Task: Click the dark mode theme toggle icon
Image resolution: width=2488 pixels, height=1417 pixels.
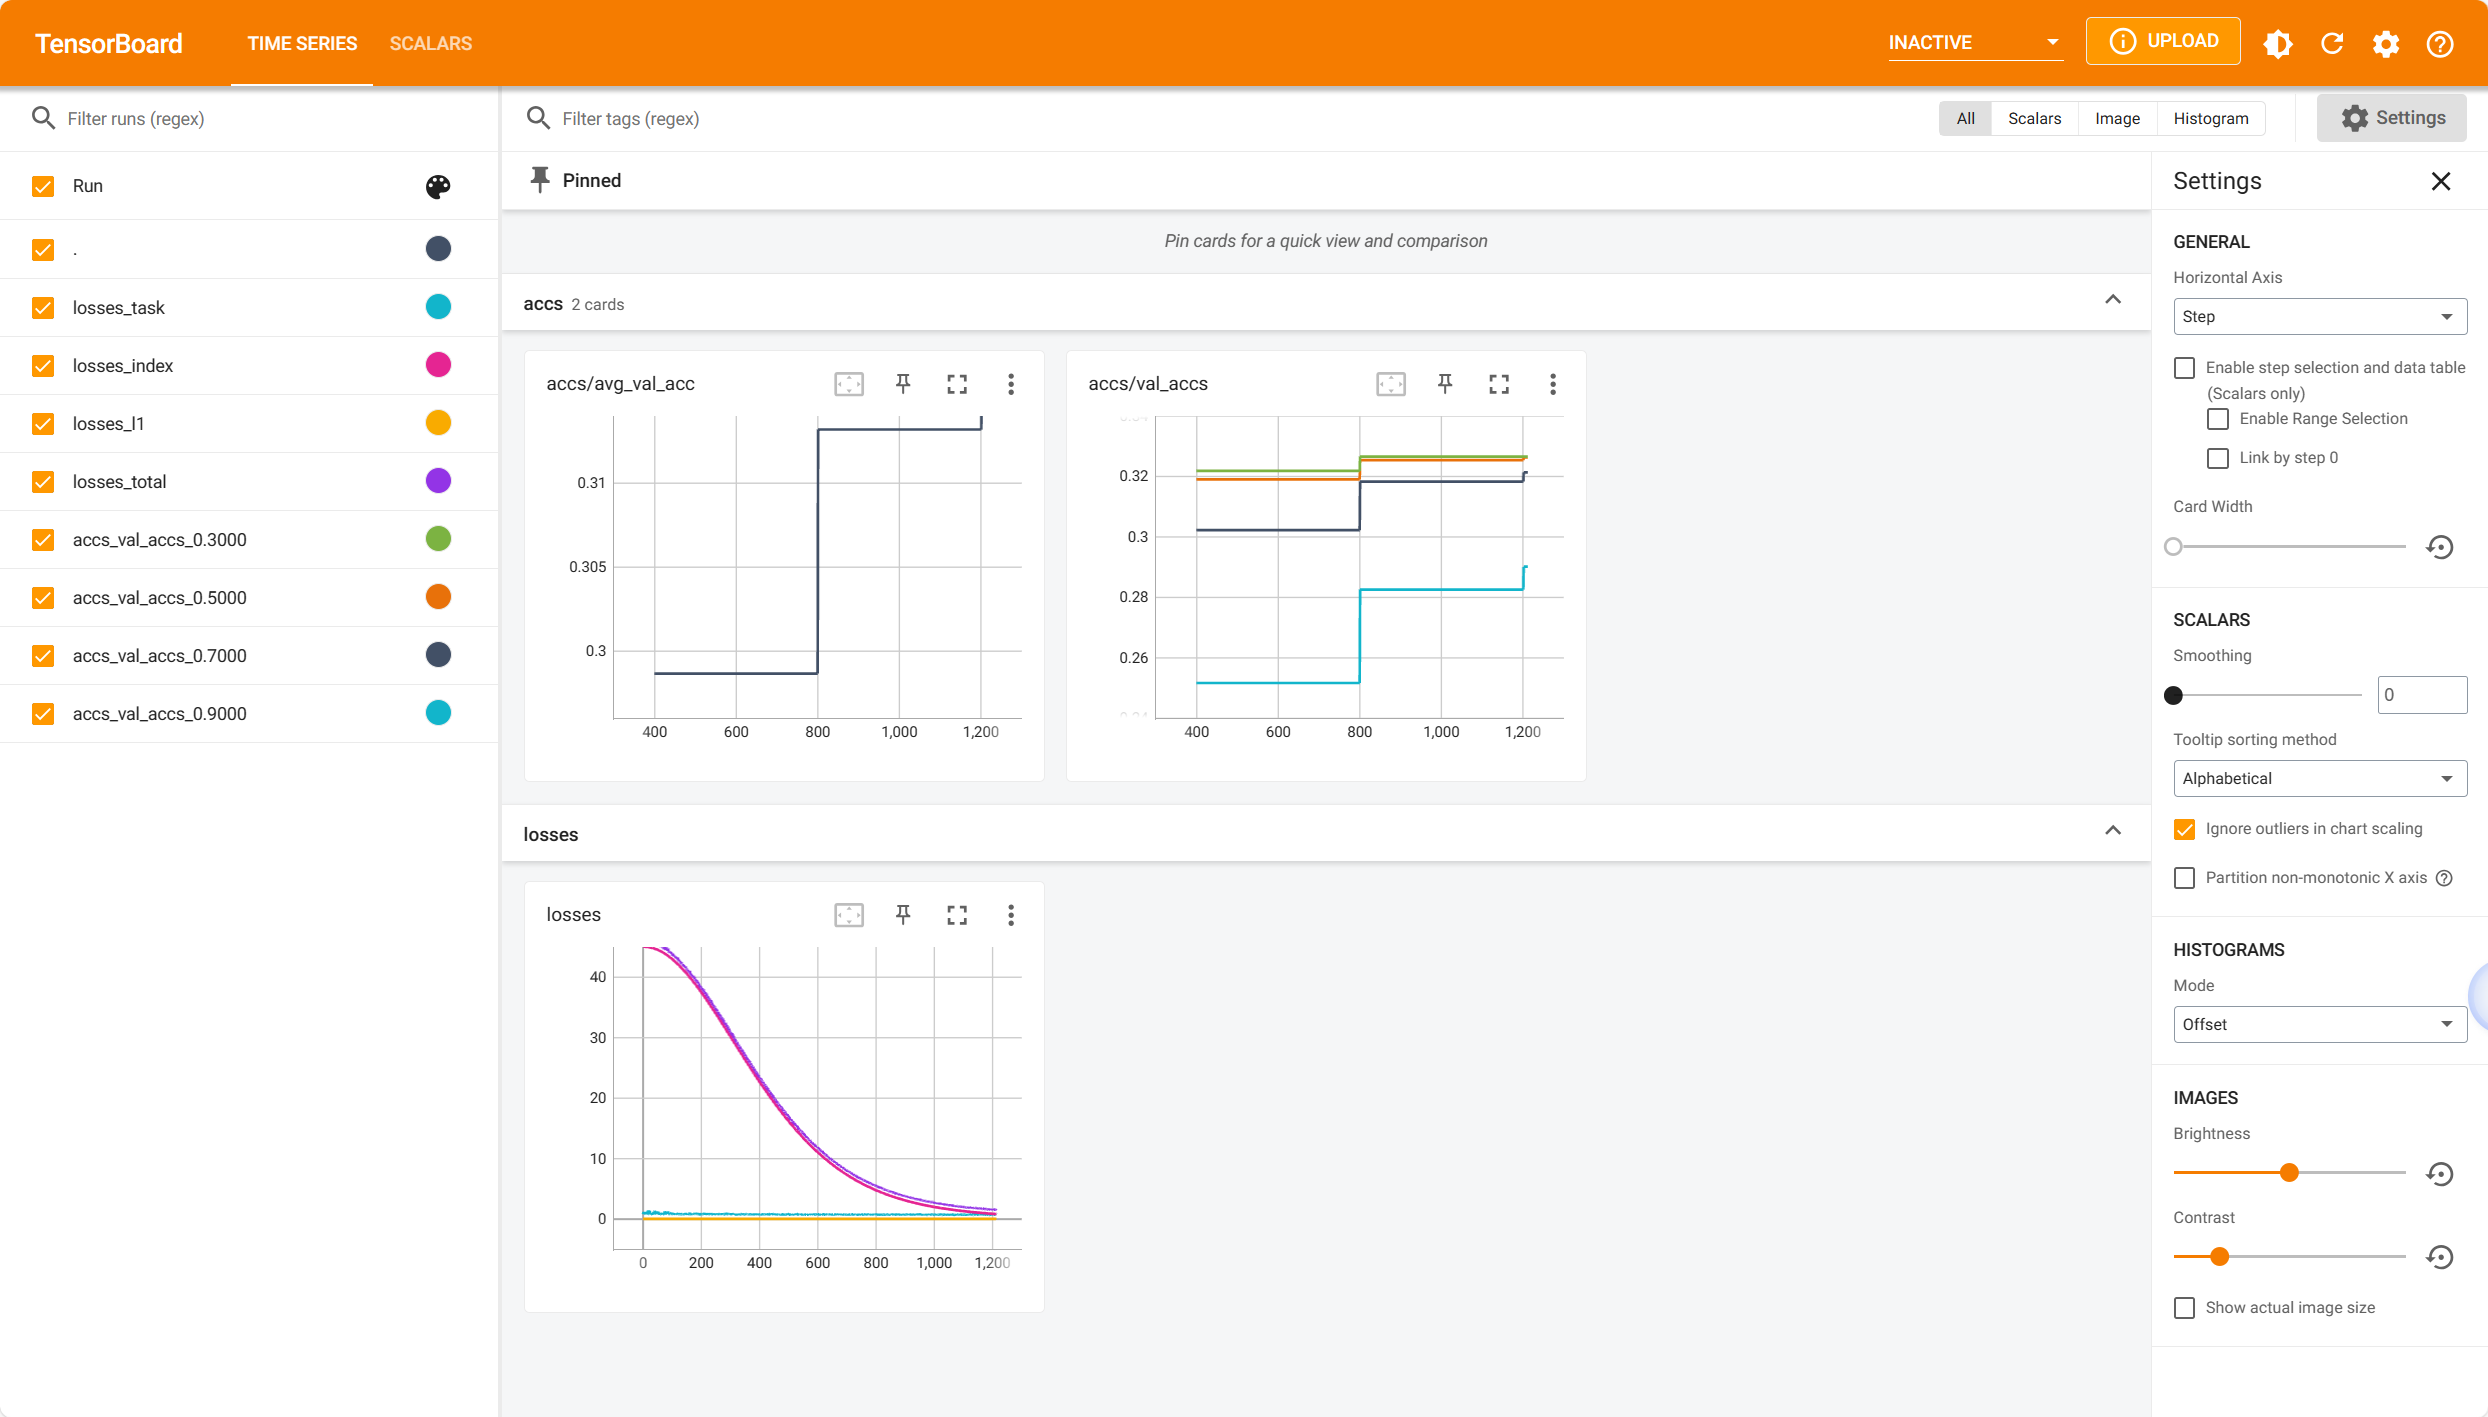Action: (x=2278, y=43)
